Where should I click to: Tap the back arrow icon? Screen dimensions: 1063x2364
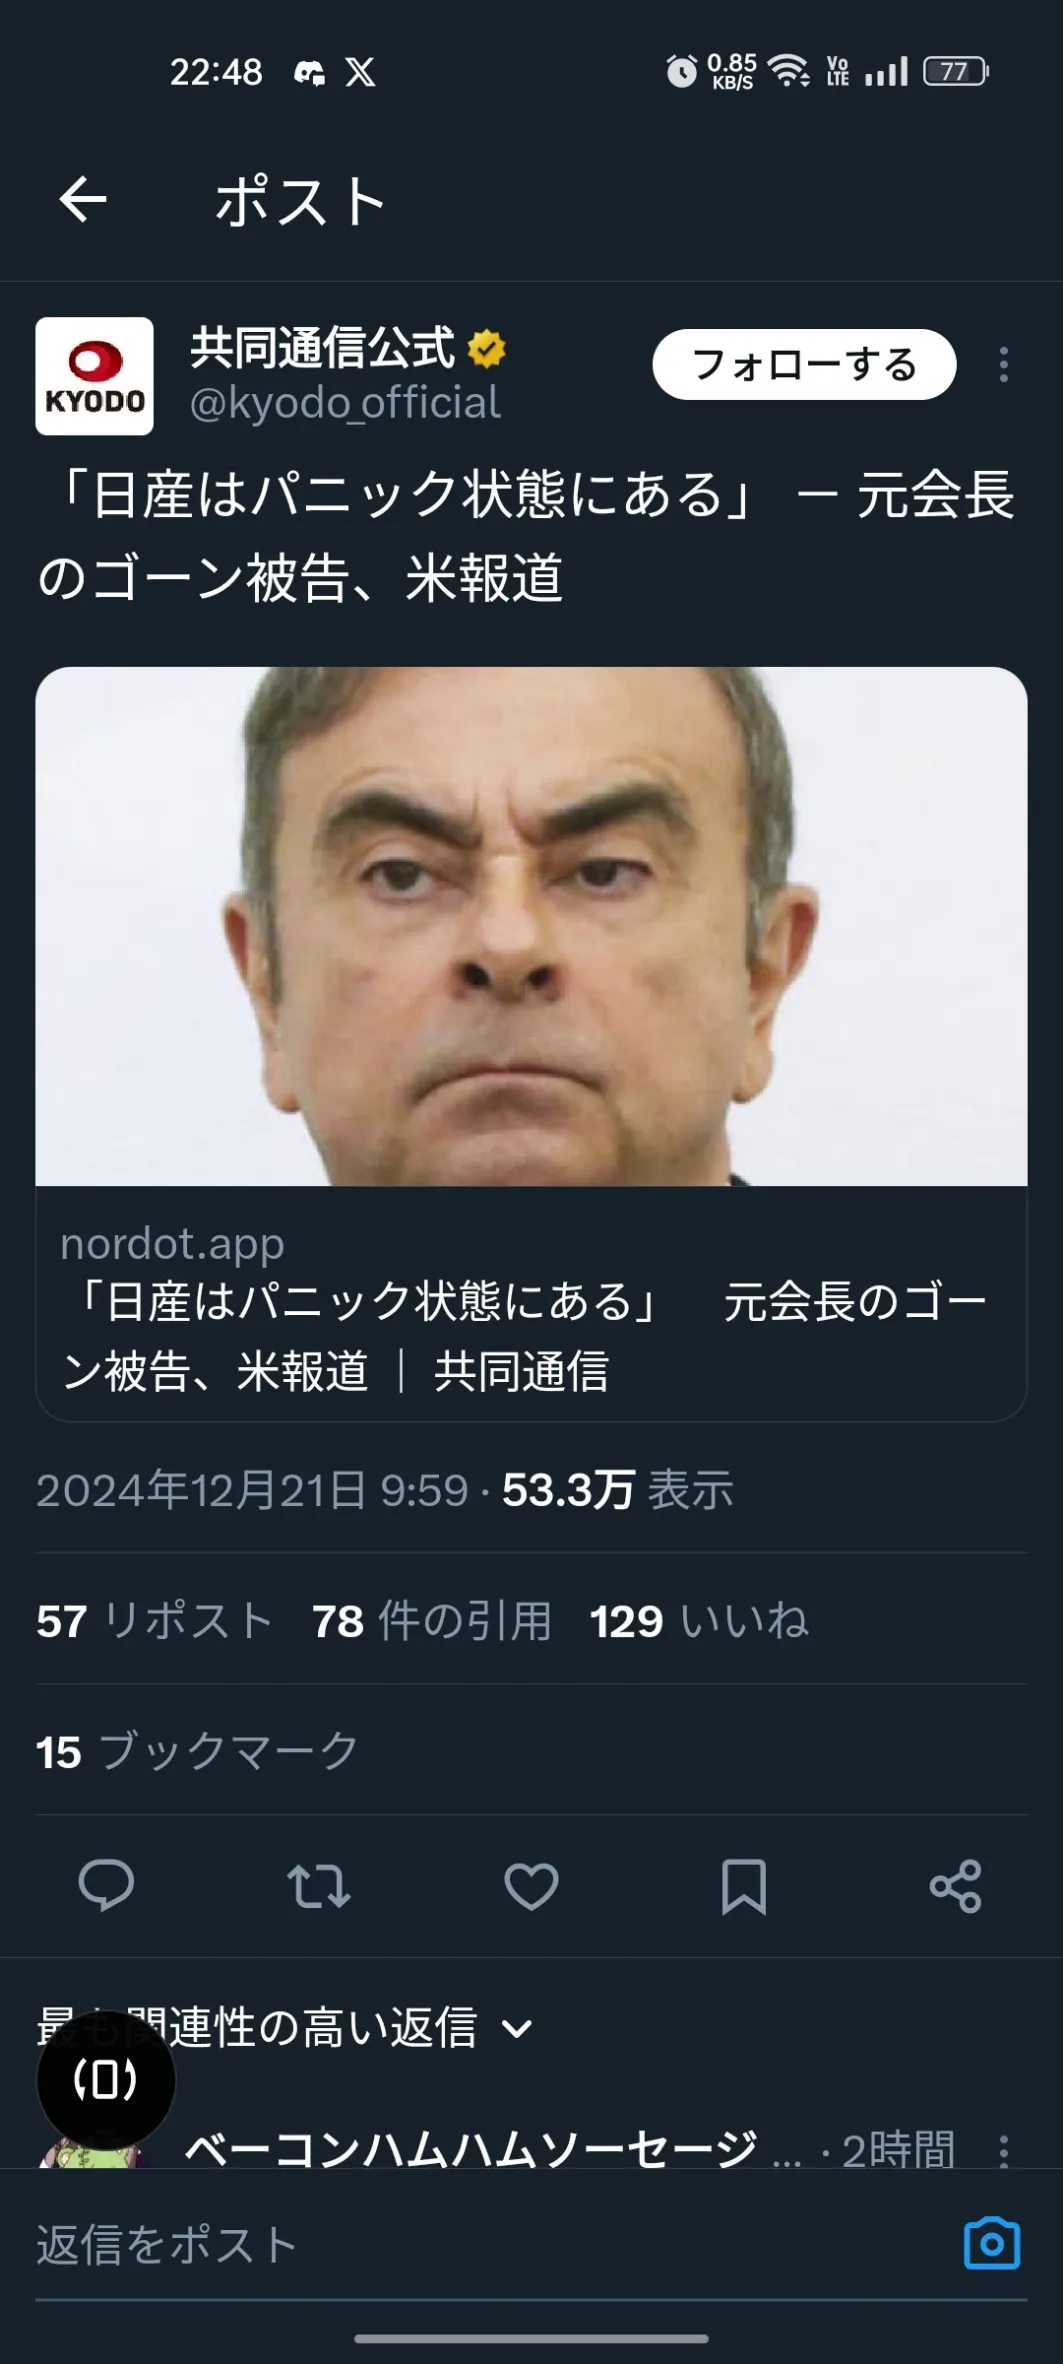pyautogui.click(x=83, y=199)
